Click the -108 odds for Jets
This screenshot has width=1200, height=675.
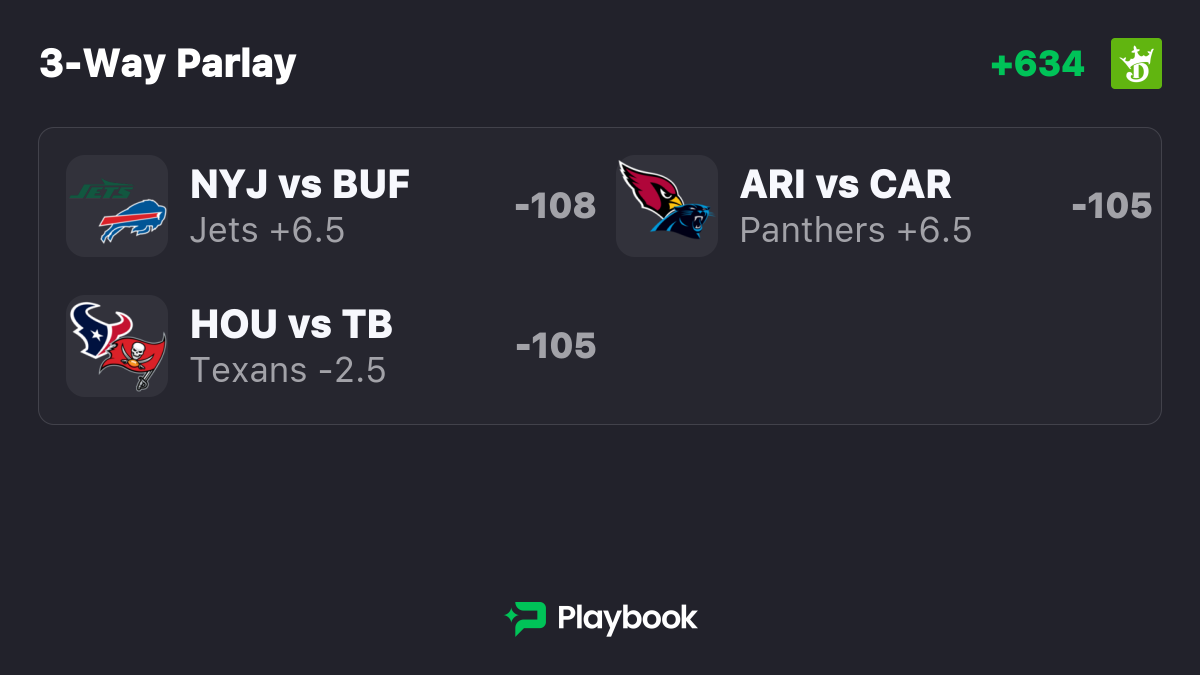[x=555, y=206]
